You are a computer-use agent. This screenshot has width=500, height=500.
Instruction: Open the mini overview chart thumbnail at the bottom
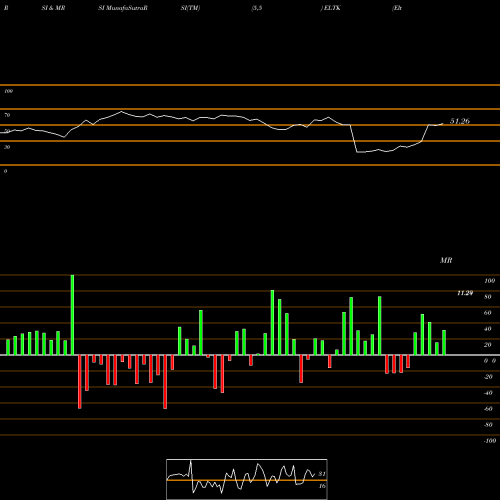pyautogui.click(x=247, y=479)
